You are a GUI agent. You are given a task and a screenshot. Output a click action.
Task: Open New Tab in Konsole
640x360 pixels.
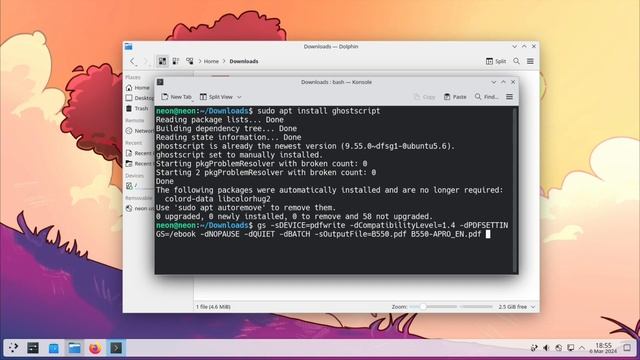(x=176, y=97)
